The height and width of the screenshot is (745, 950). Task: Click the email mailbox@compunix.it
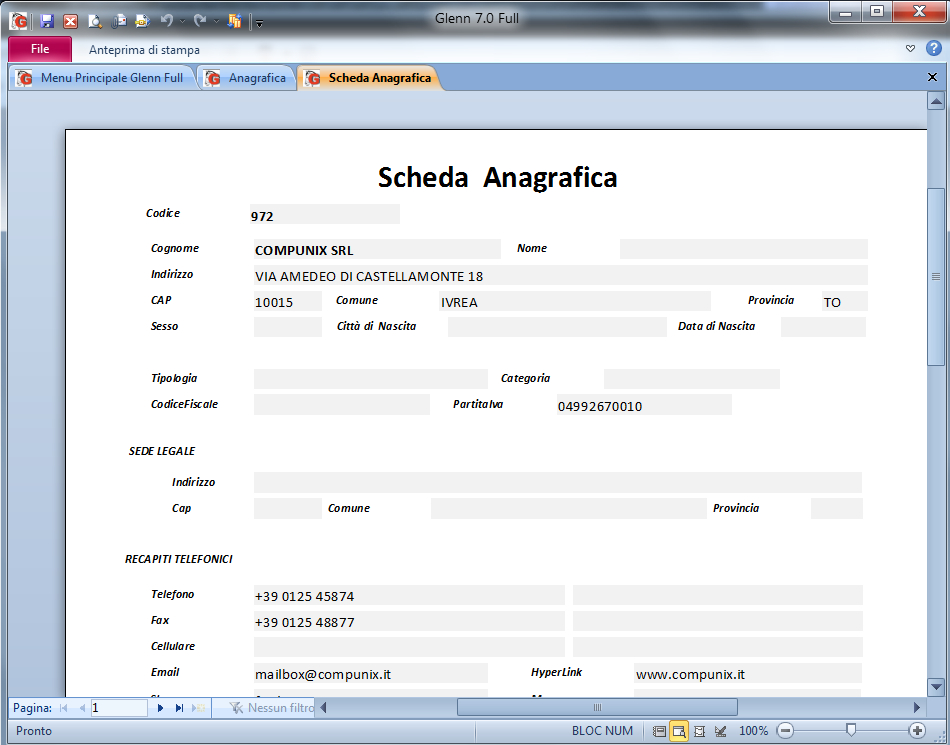(323, 674)
